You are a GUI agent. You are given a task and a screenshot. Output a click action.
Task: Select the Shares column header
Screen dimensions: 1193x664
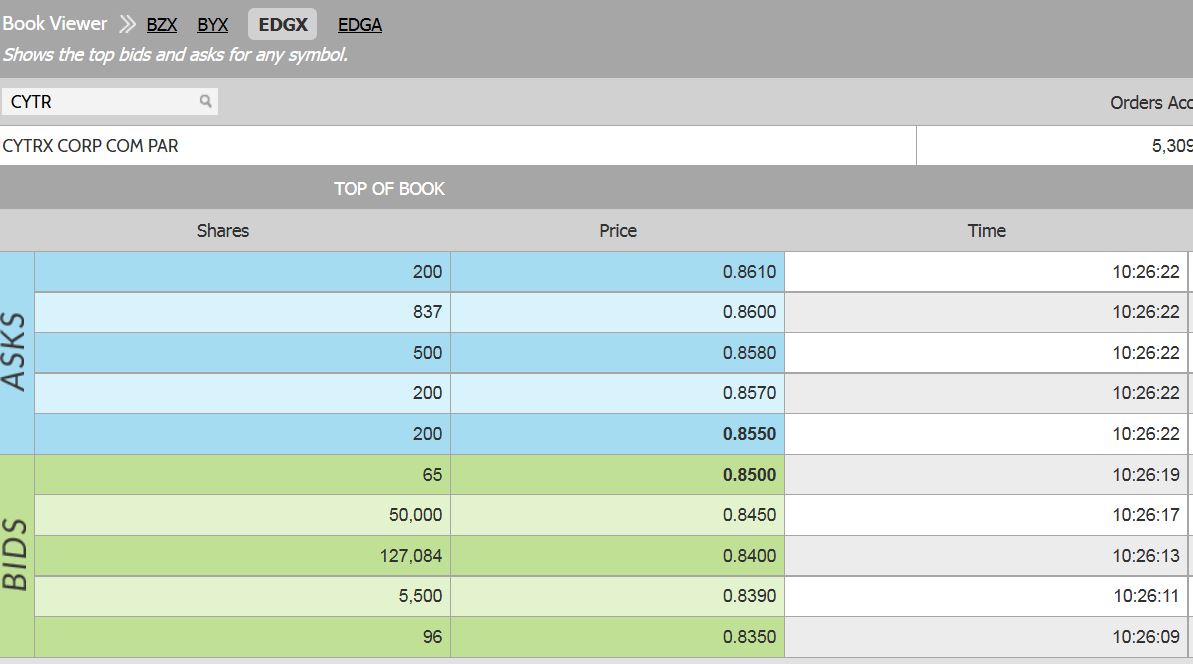(x=223, y=231)
